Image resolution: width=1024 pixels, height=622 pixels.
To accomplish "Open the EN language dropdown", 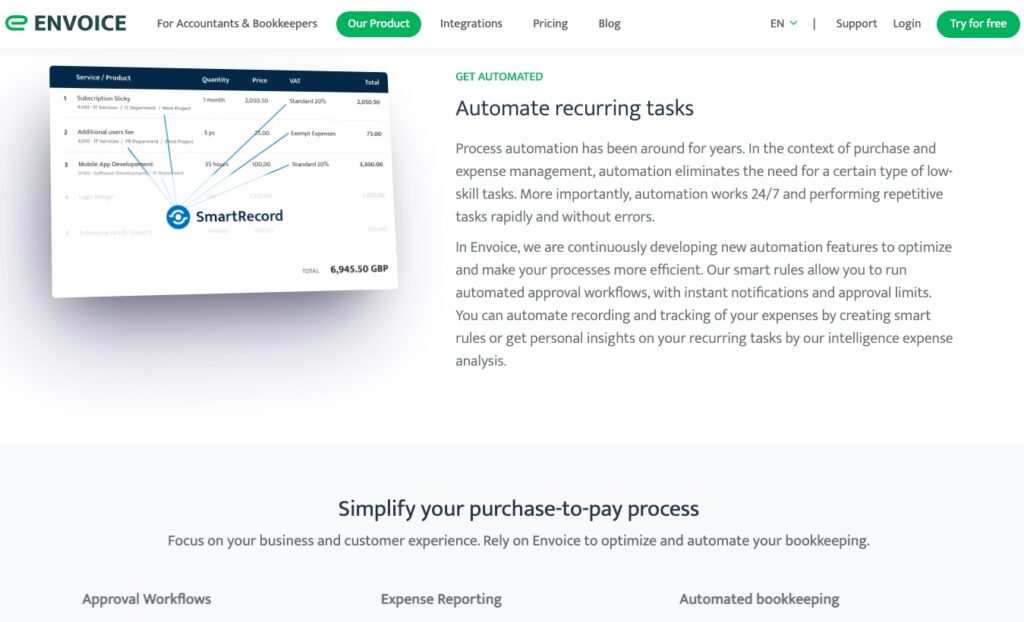I will pyautogui.click(x=784, y=24).
